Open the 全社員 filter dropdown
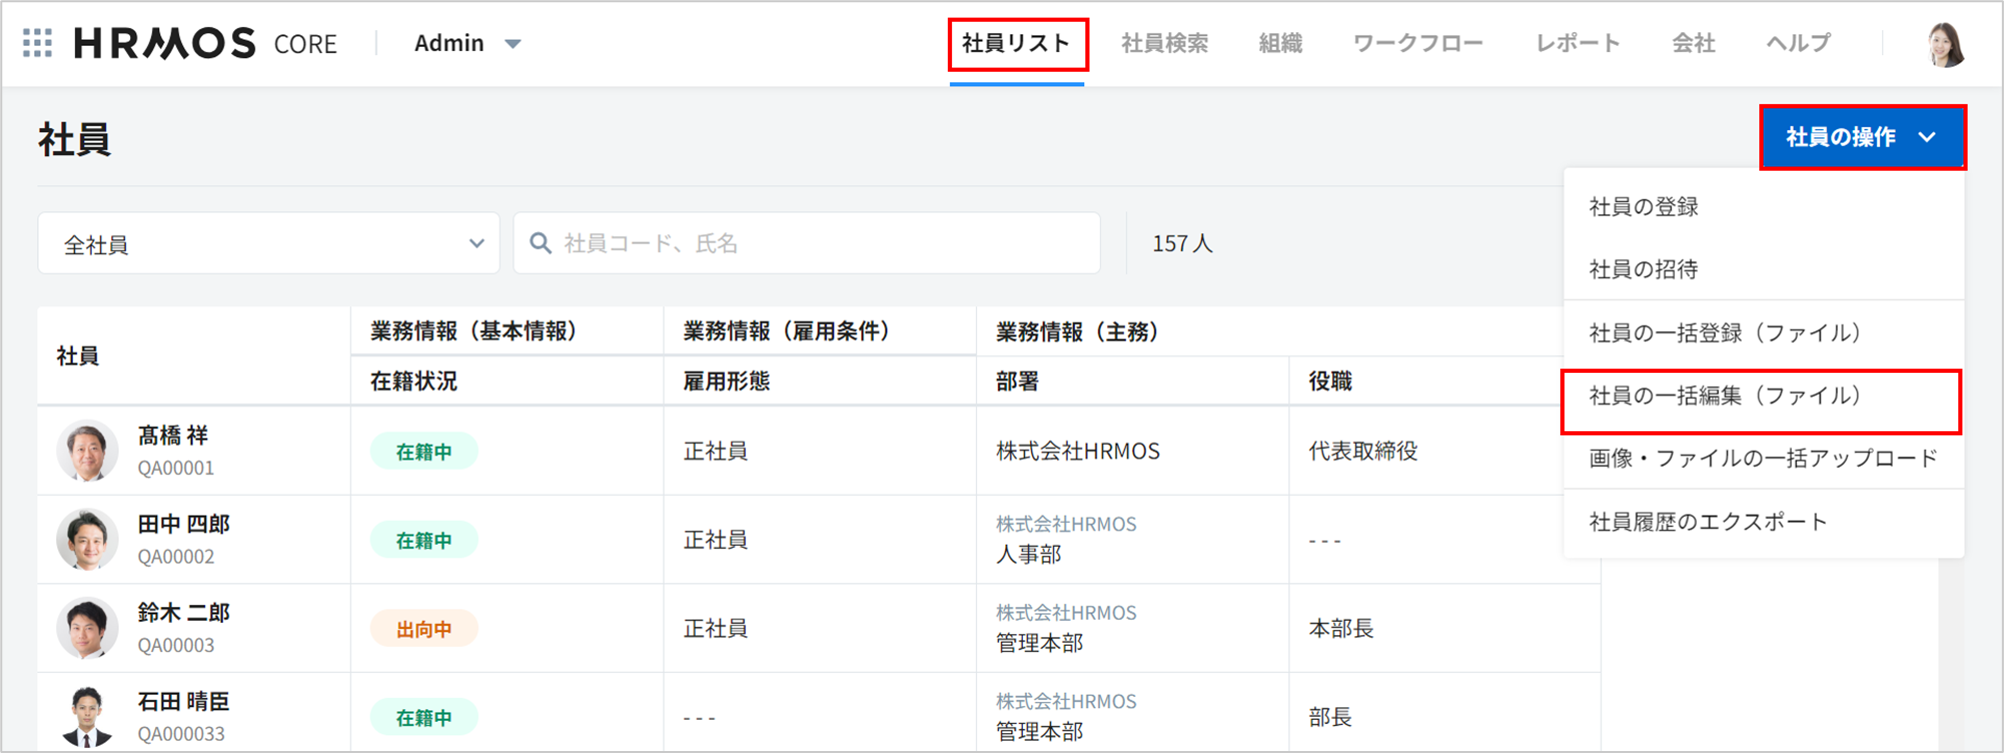Screen dimensions: 2004x753 (268, 243)
